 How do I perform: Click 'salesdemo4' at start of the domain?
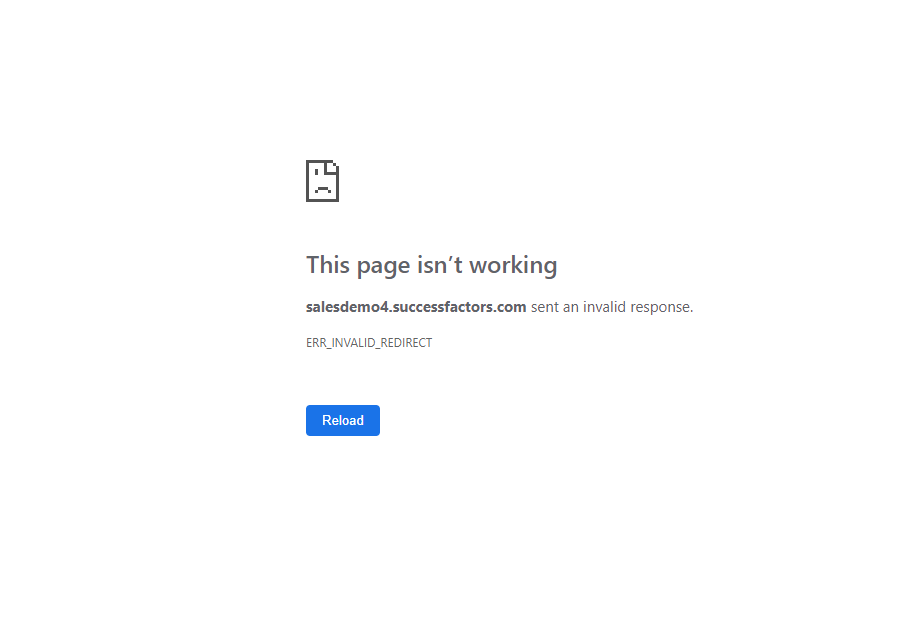[347, 307]
